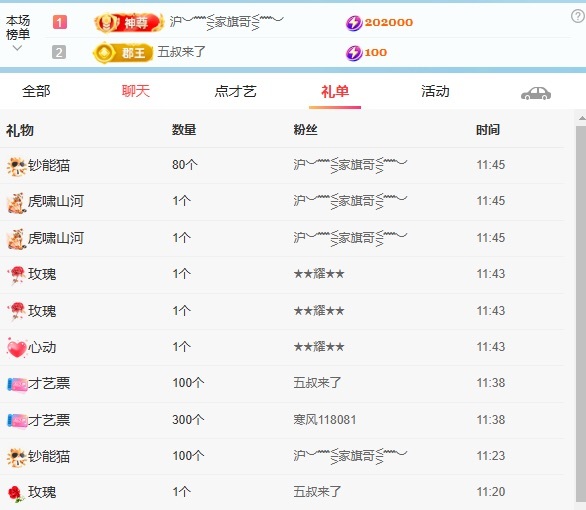The height and width of the screenshot is (510, 586).
Task: Click the 神尊 rank badge
Action: pos(129,22)
